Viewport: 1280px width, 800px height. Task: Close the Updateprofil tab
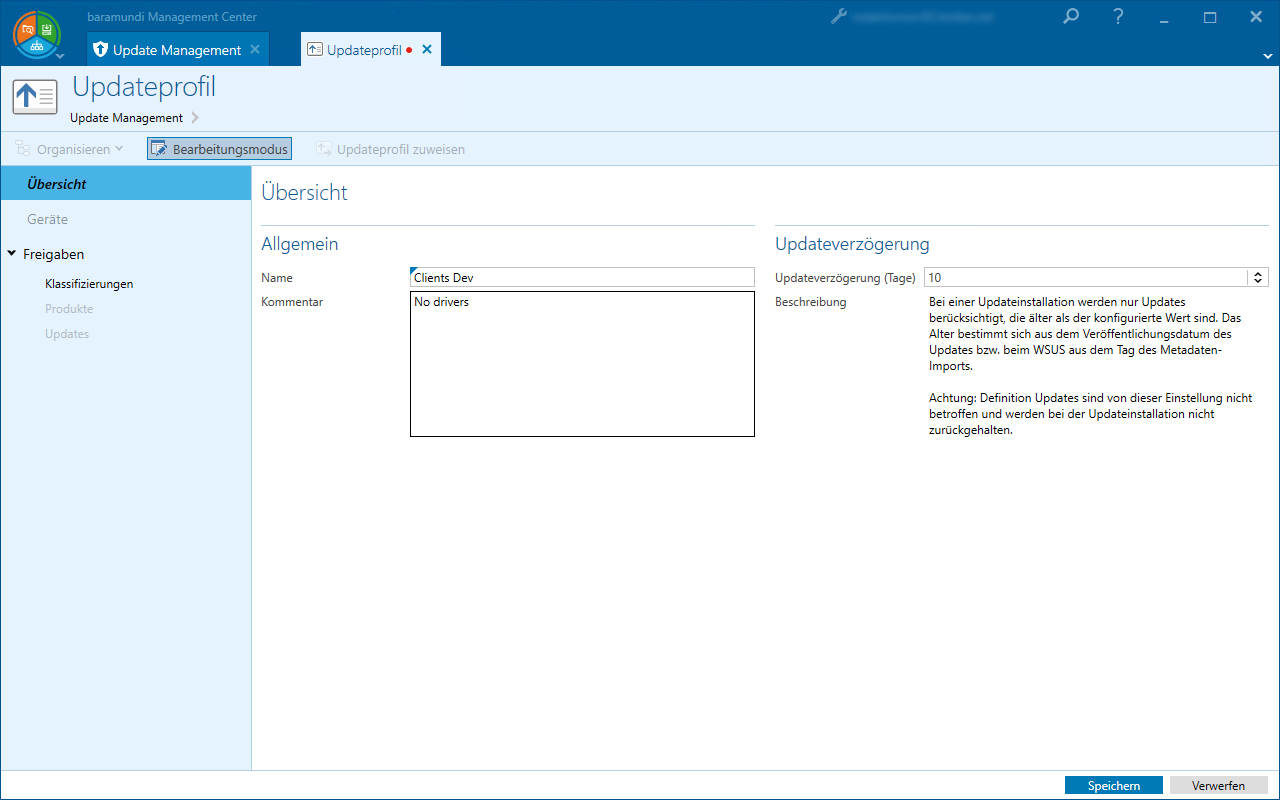pyautogui.click(x=427, y=49)
